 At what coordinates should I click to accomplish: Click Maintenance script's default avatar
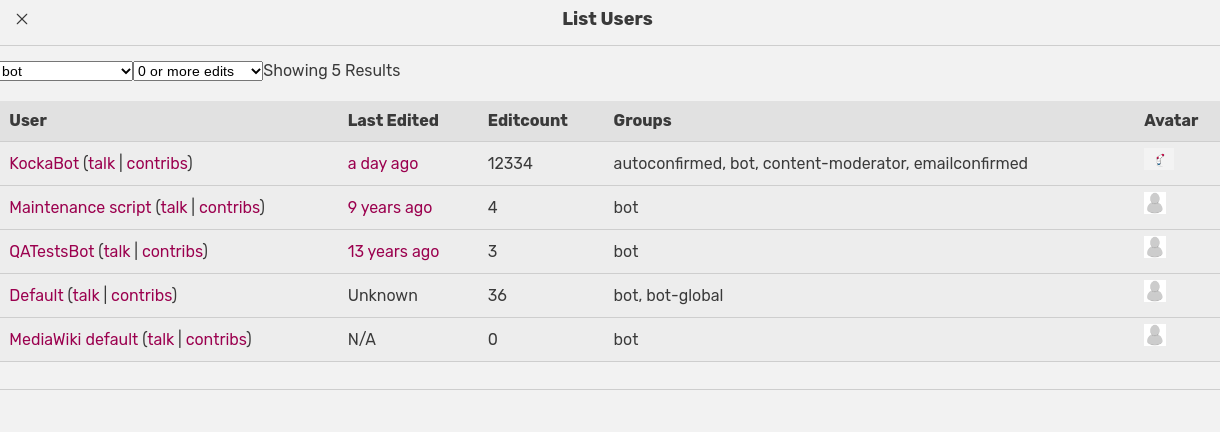(1155, 204)
